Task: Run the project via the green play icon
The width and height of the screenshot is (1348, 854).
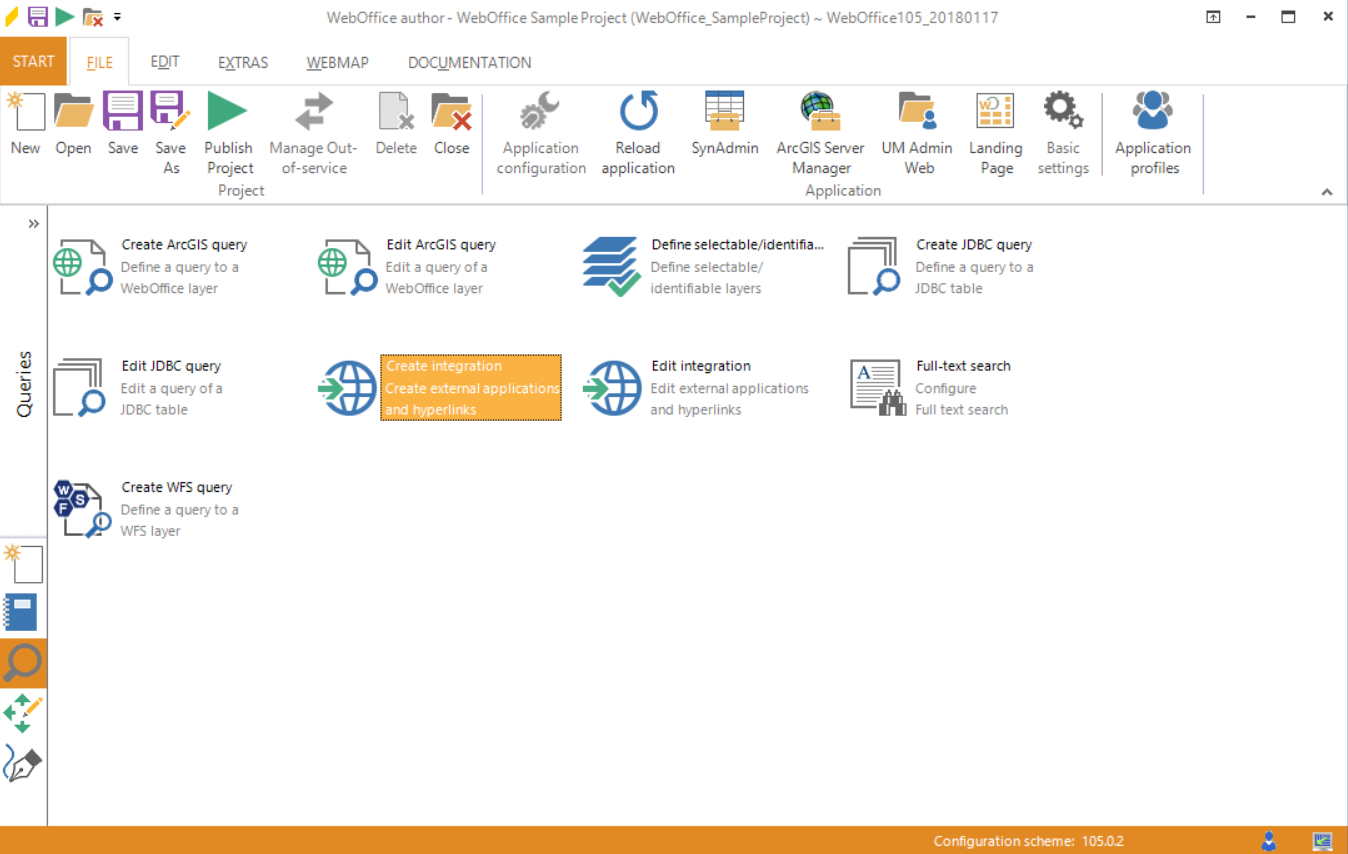Action: click(63, 16)
